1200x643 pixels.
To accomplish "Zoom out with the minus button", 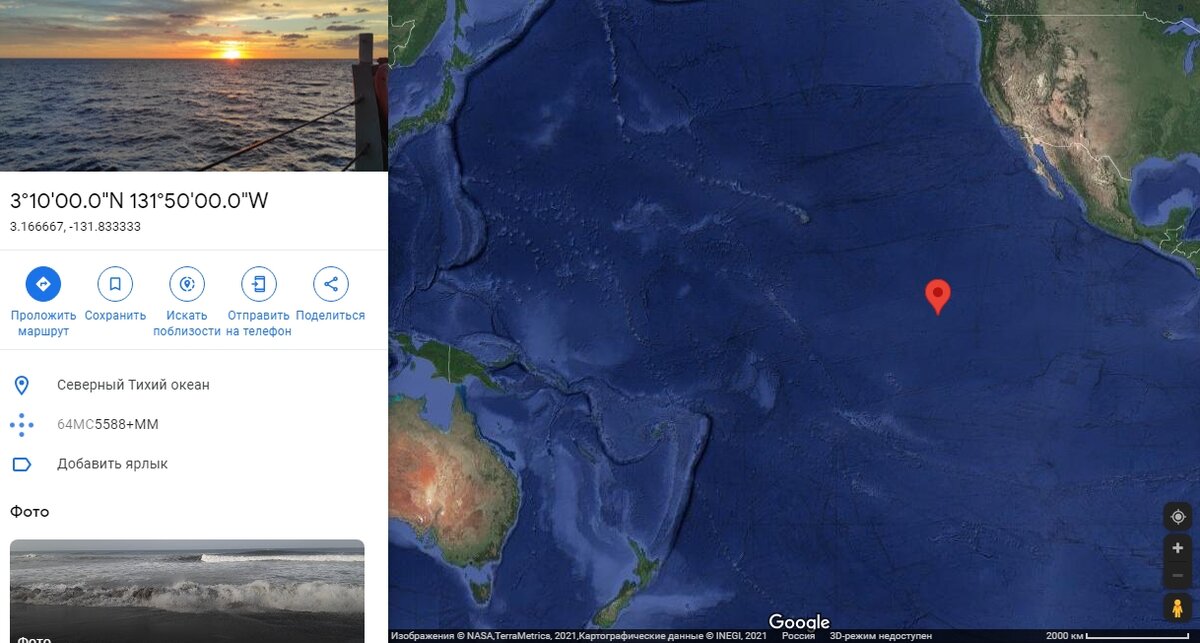I will tap(1178, 576).
